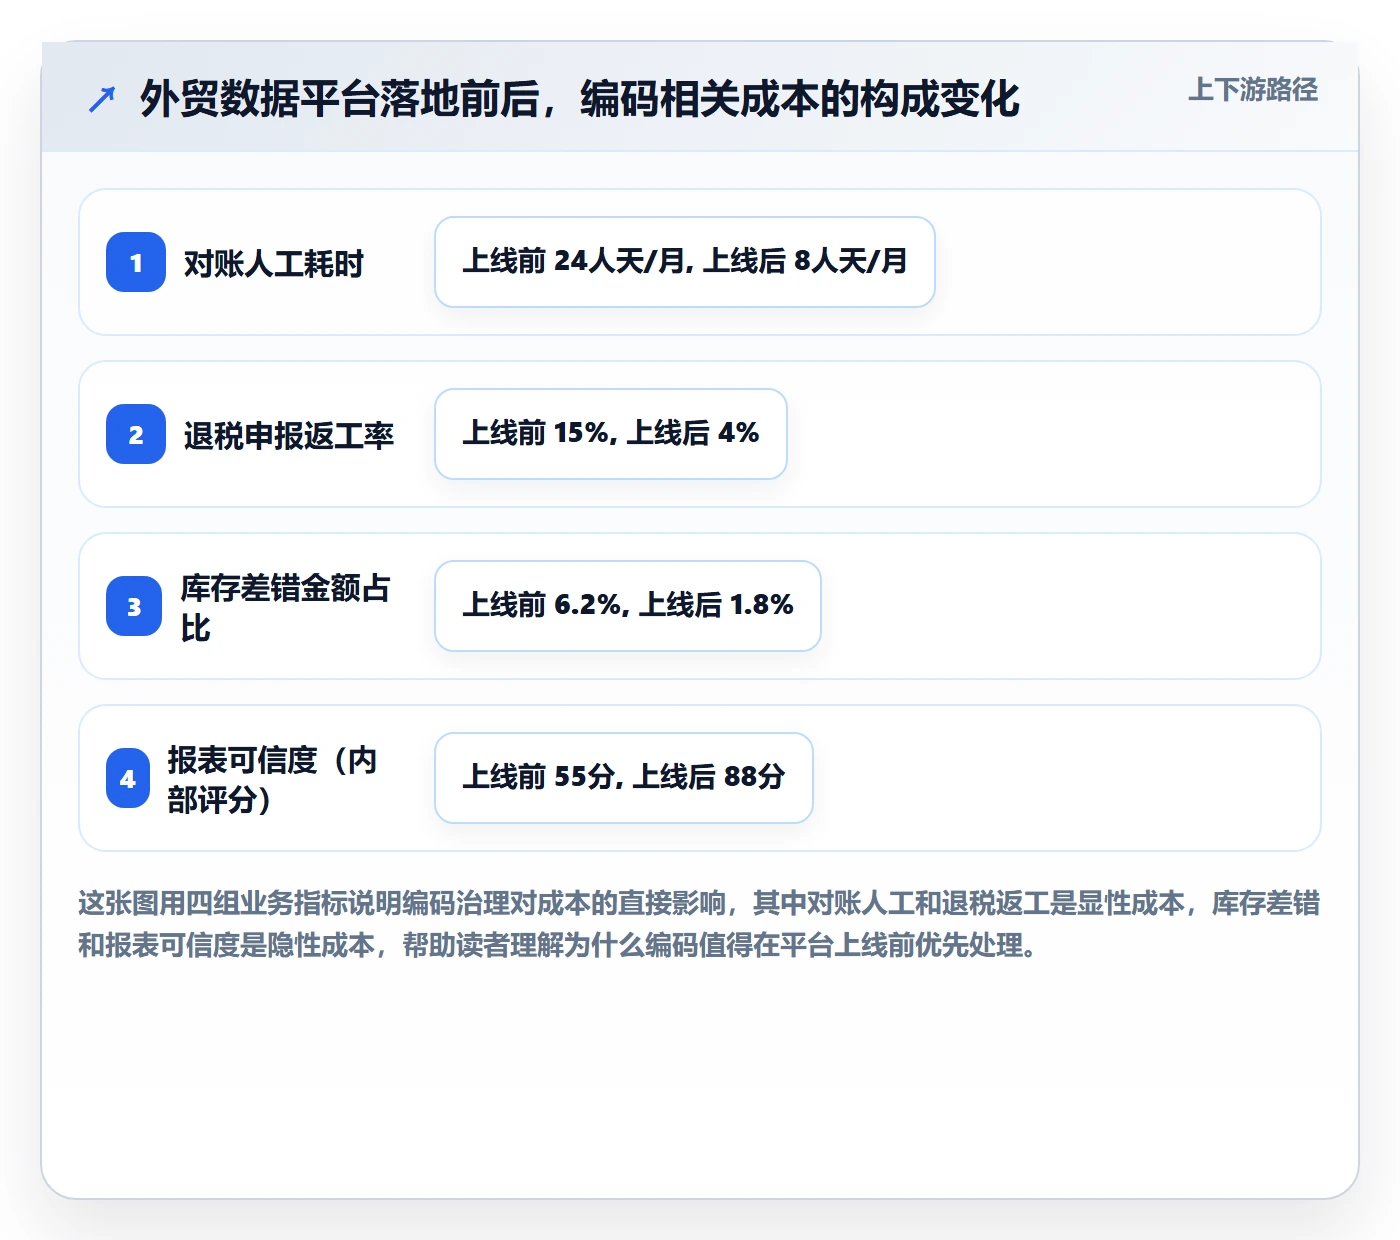
Task: Click the arrow icon beside the card title
Action: [102, 99]
